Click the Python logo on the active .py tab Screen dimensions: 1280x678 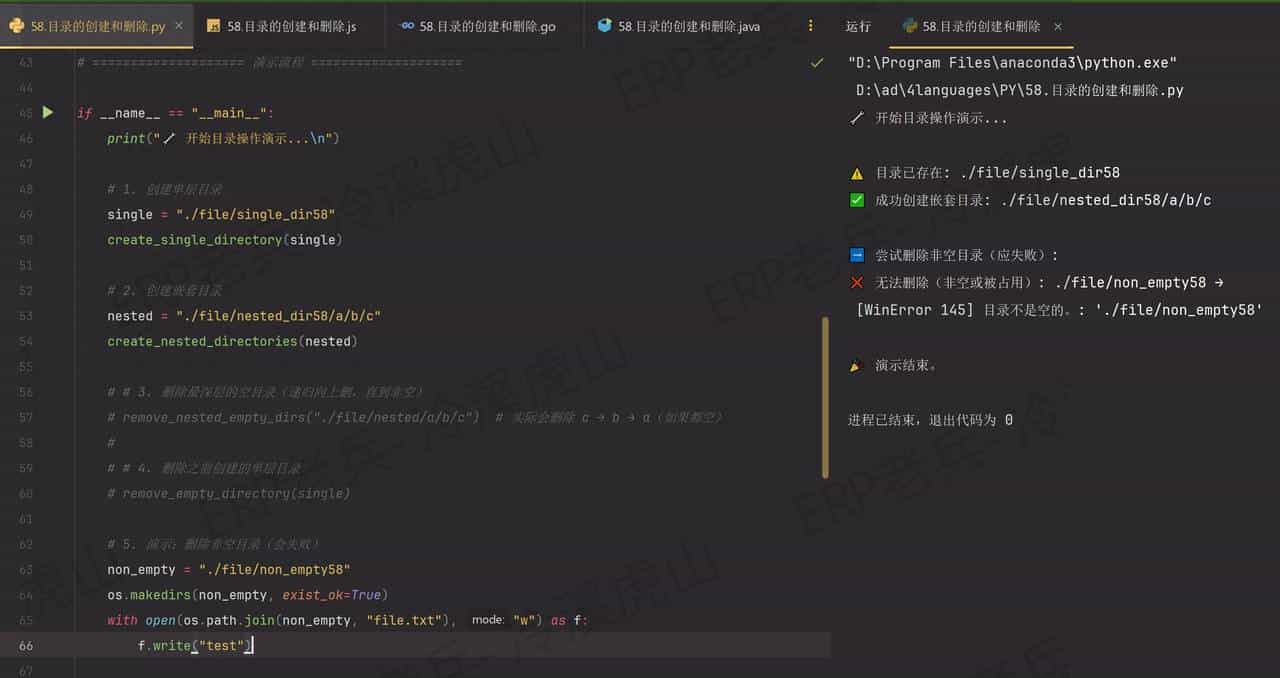[x=17, y=26]
